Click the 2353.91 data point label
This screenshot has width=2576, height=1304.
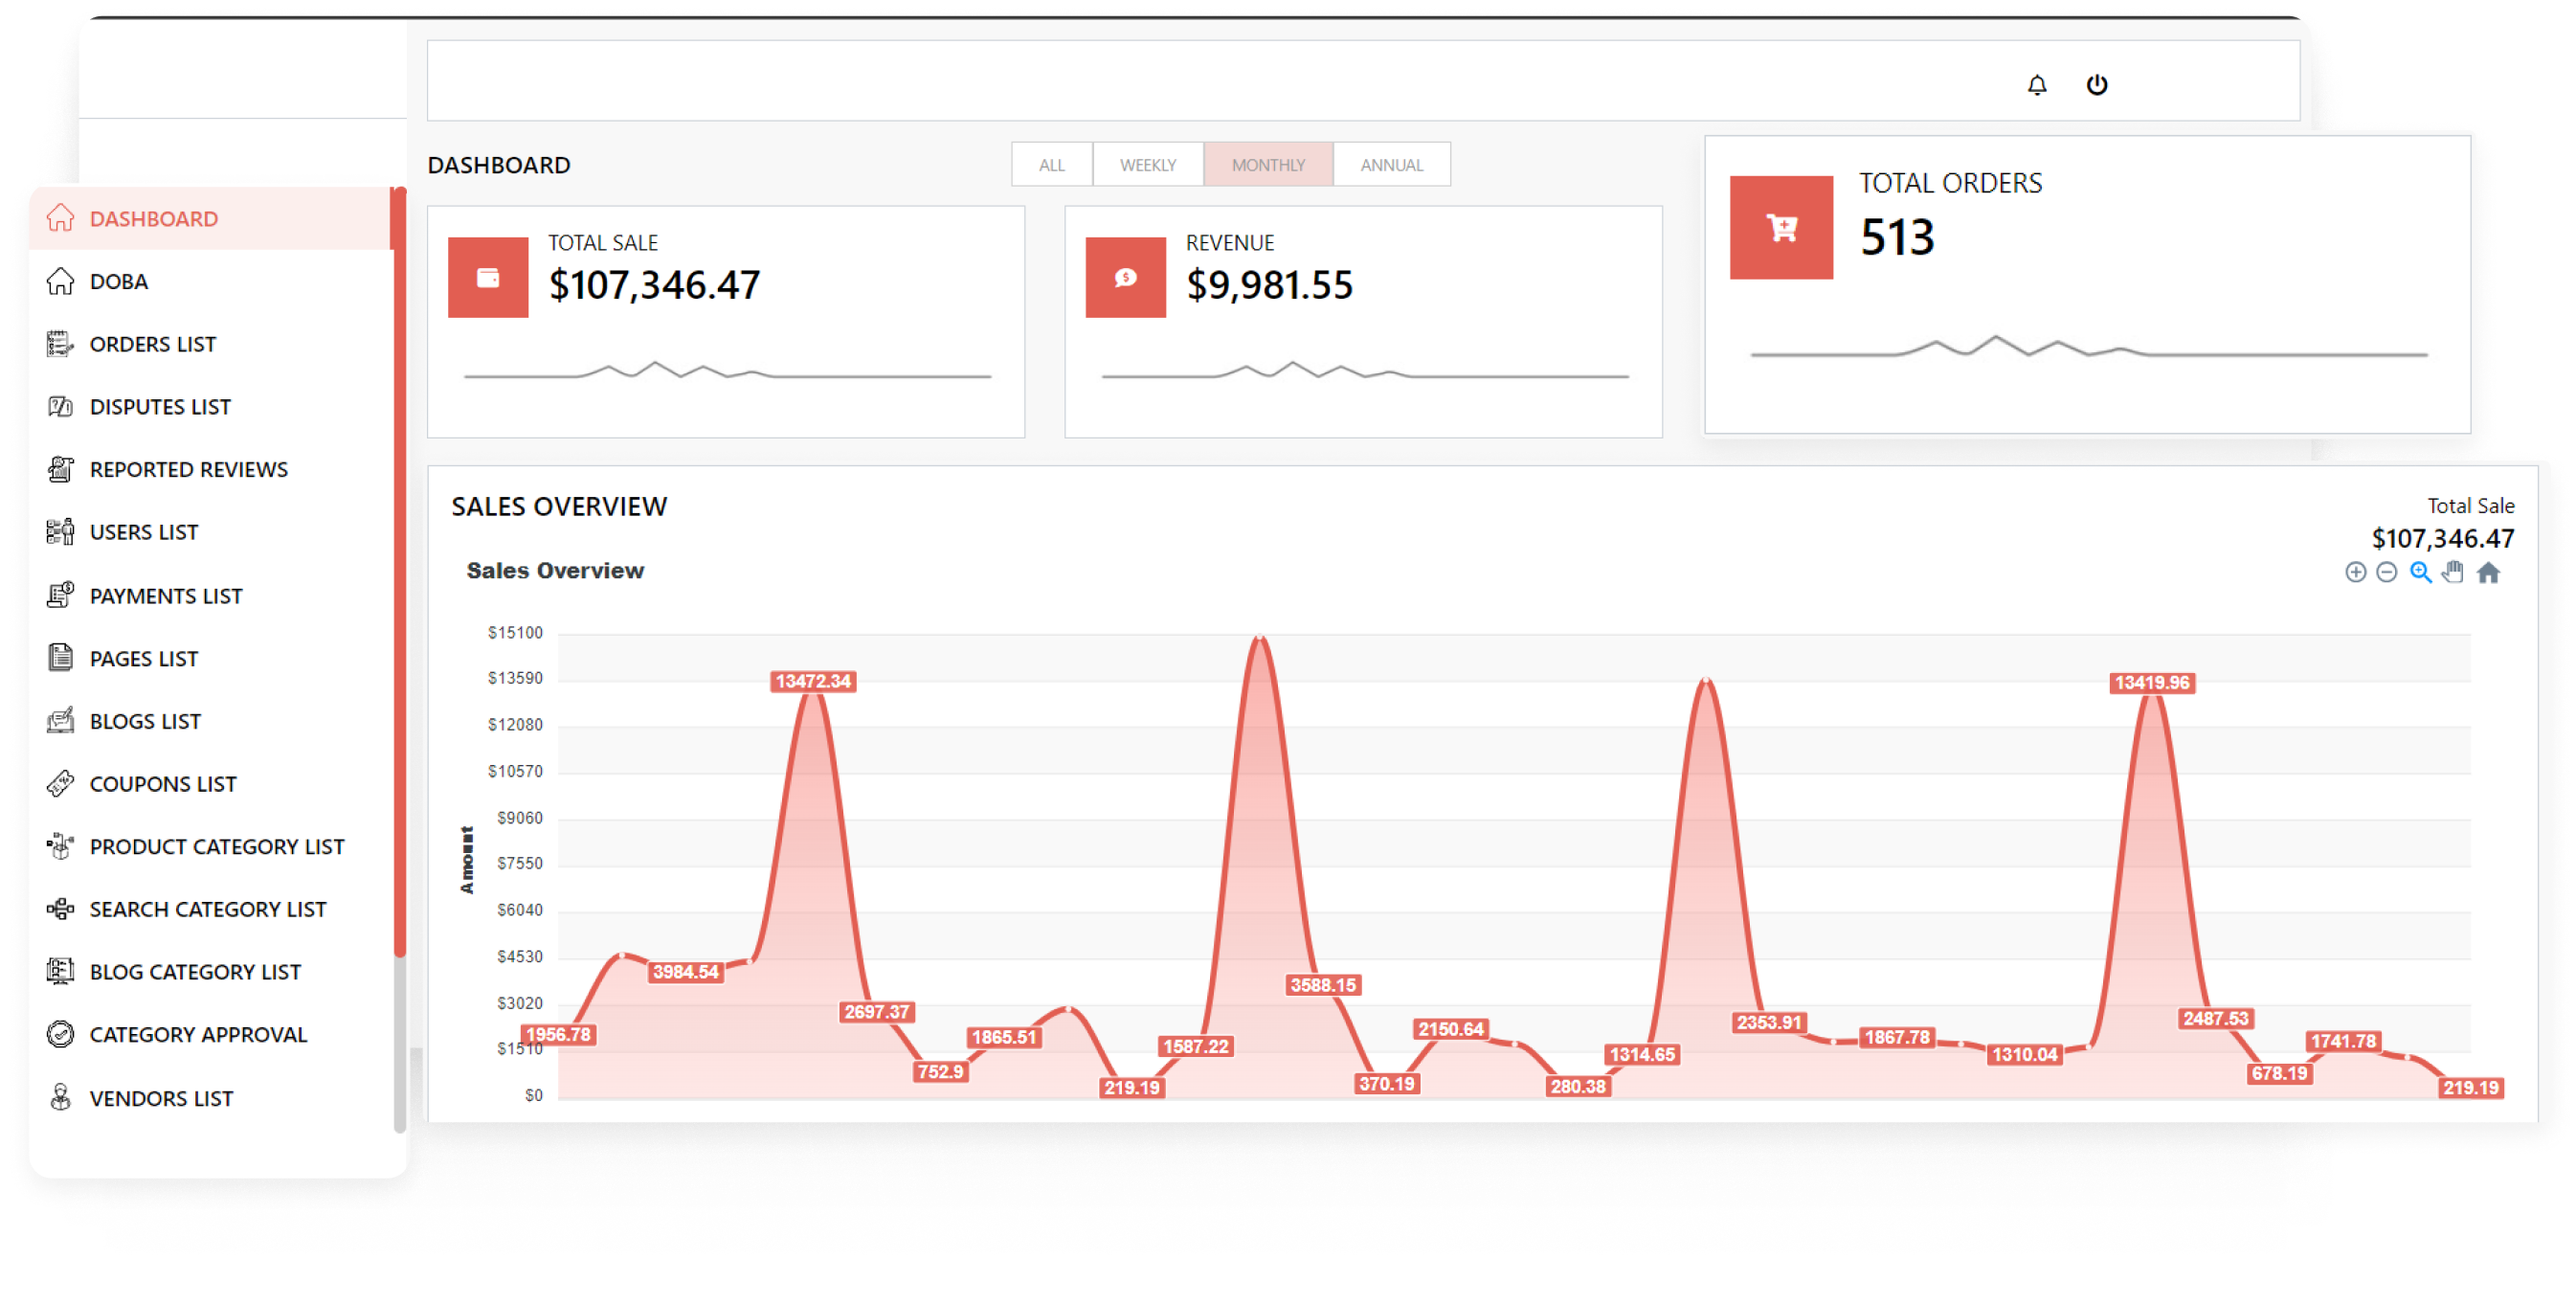pos(1769,1022)
